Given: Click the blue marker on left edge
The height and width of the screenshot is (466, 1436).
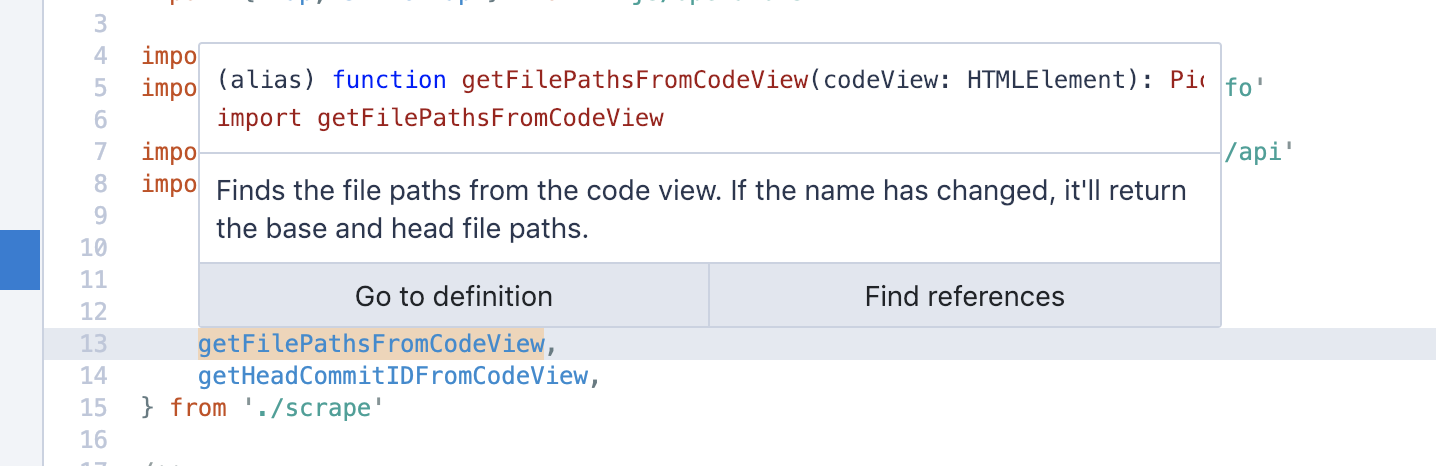Looking at the screenshot, I should [20, 260].
